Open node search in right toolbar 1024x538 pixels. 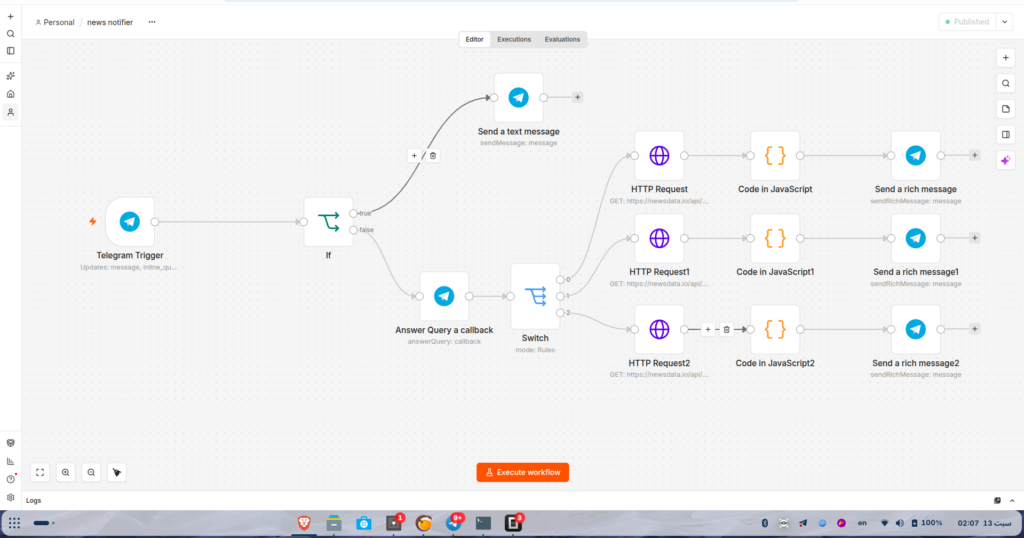[1006, 84]
